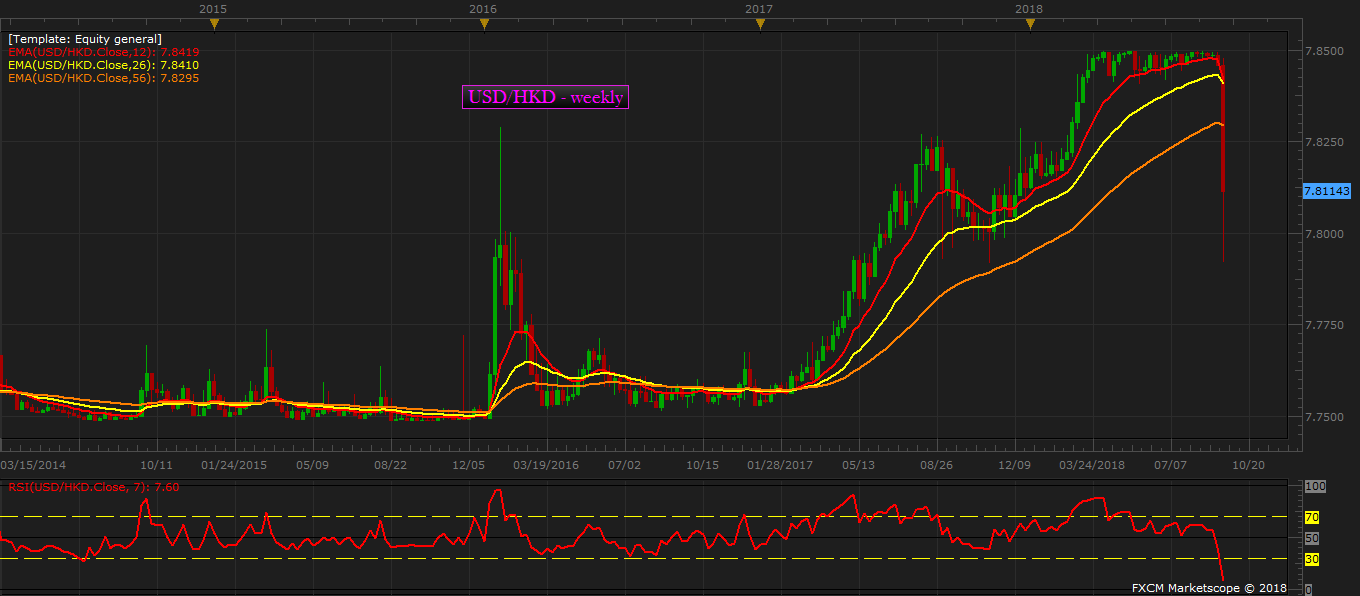This screenshot has width=1360, height=596.
Task: Select the red EMA 12 indicator legend
Action: (x=104, y=52)
